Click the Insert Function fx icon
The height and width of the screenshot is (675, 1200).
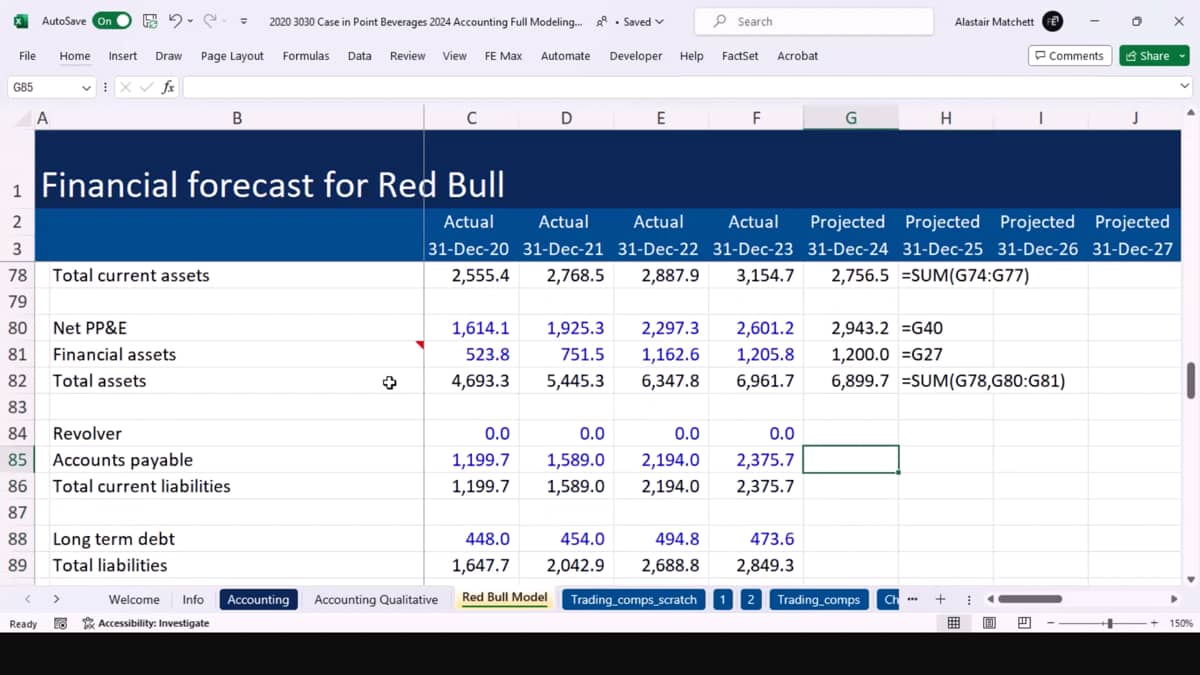(168, 87)
